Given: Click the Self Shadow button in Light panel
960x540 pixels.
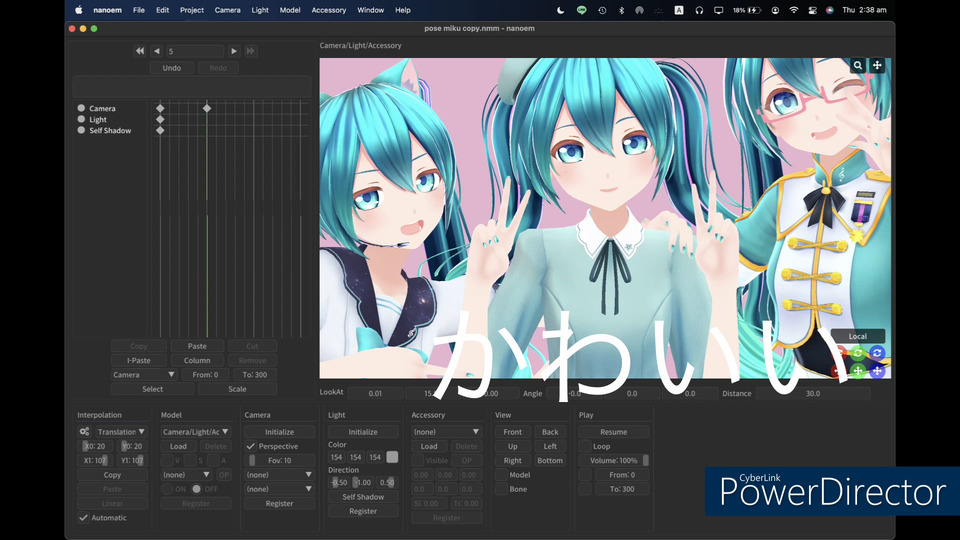Looking at the screenshot, I should coord(363,497).
